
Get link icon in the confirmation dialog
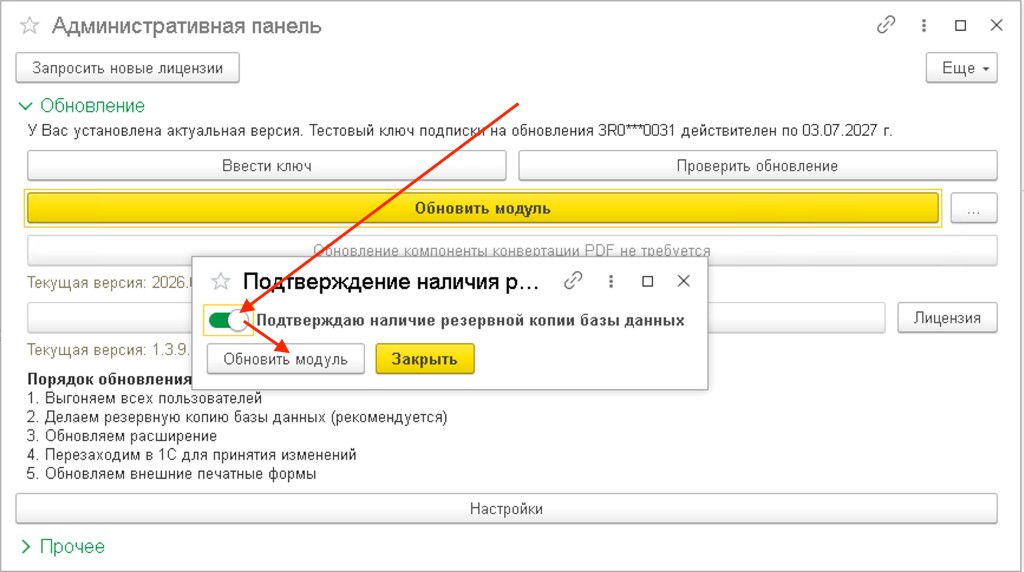point(573,281)
